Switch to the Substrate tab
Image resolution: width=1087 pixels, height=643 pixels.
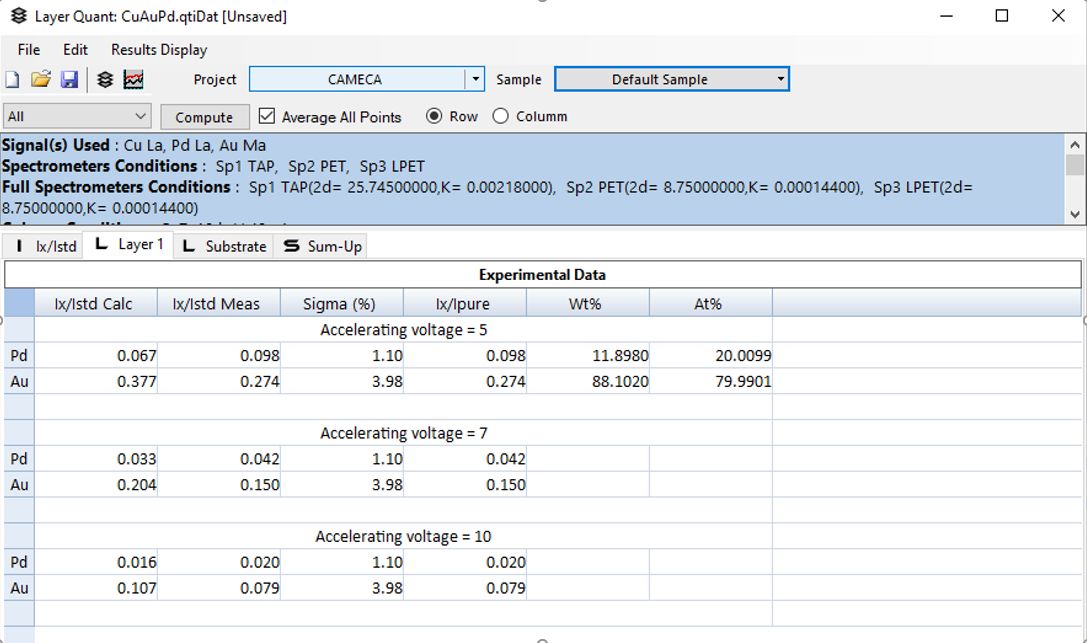(225, 246)
